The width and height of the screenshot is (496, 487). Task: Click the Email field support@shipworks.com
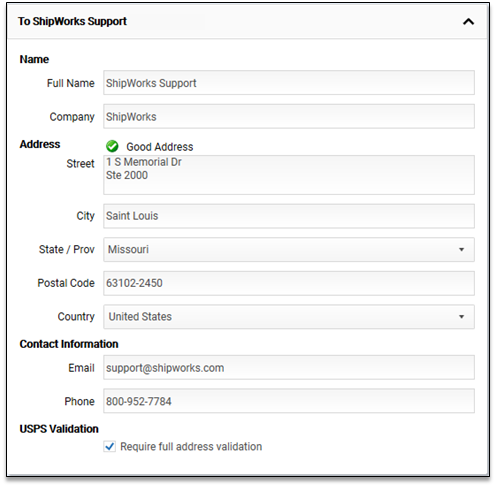coord(289,367)
